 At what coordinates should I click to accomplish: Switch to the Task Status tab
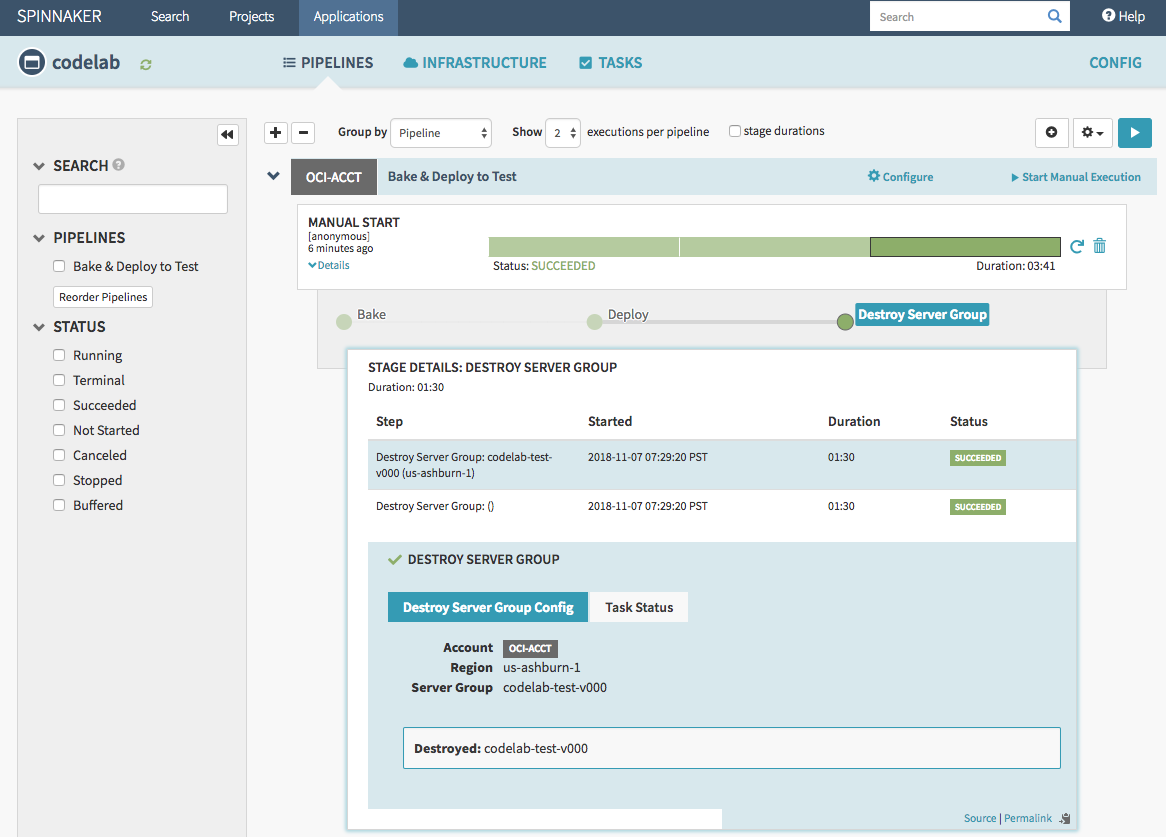tap(639, 607)
